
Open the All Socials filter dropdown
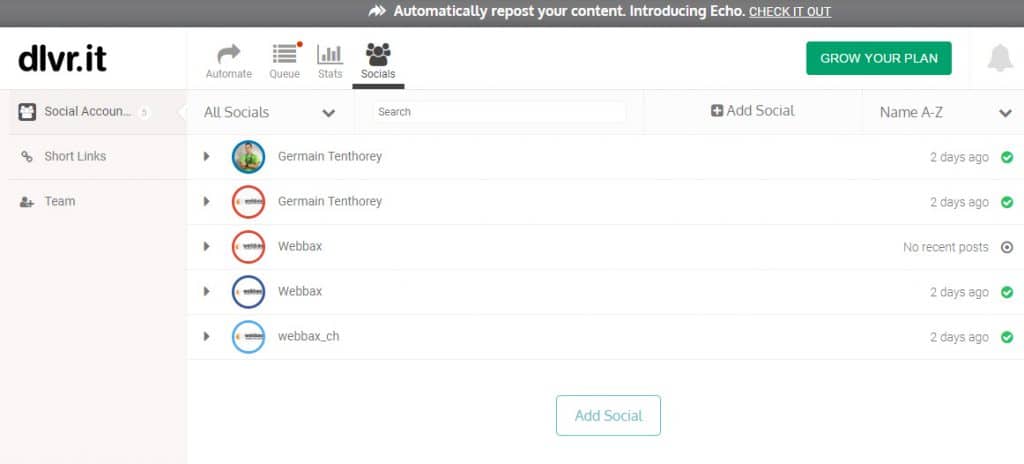[x=270, y=112]
